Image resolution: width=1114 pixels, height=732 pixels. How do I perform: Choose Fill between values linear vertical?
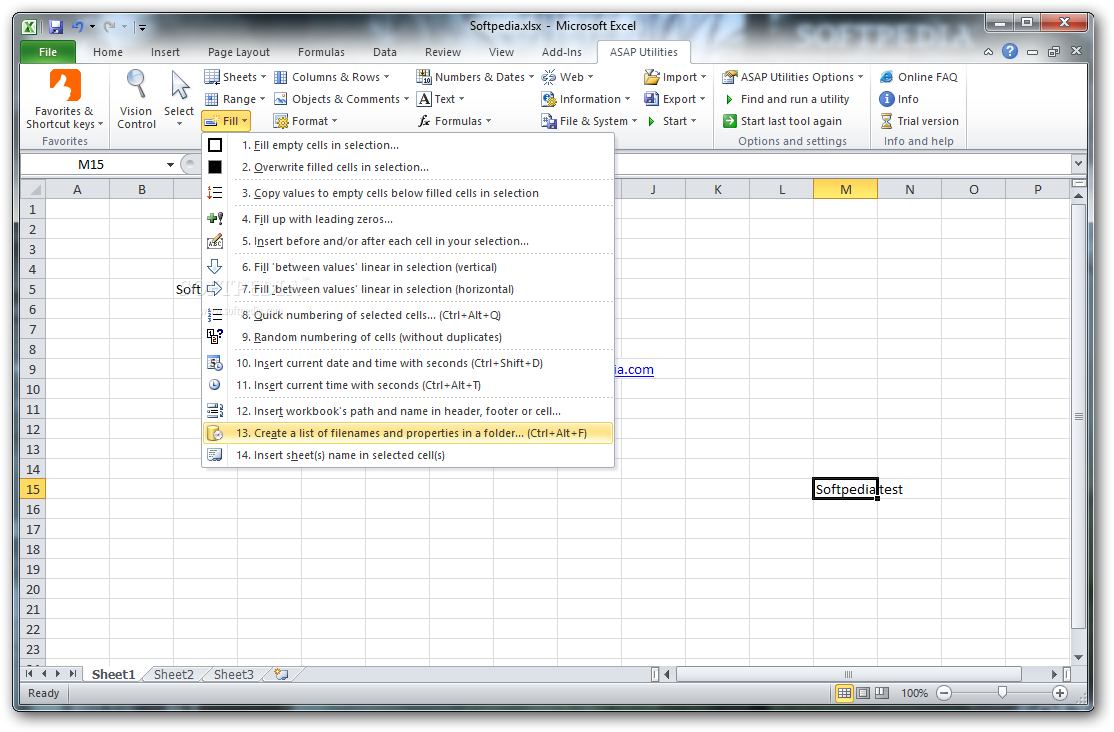click(x=409, y=267)
